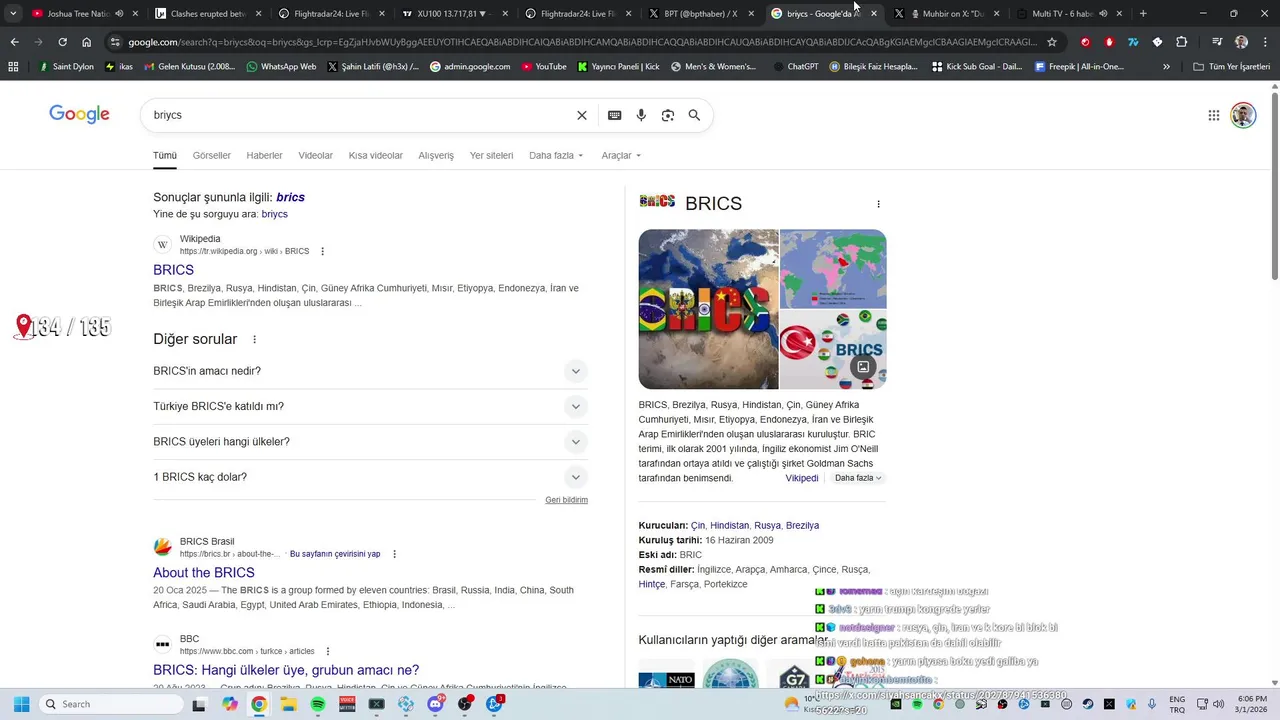Open the ChatGPT bookmark

pyautogui.click(x=796, y=66)
